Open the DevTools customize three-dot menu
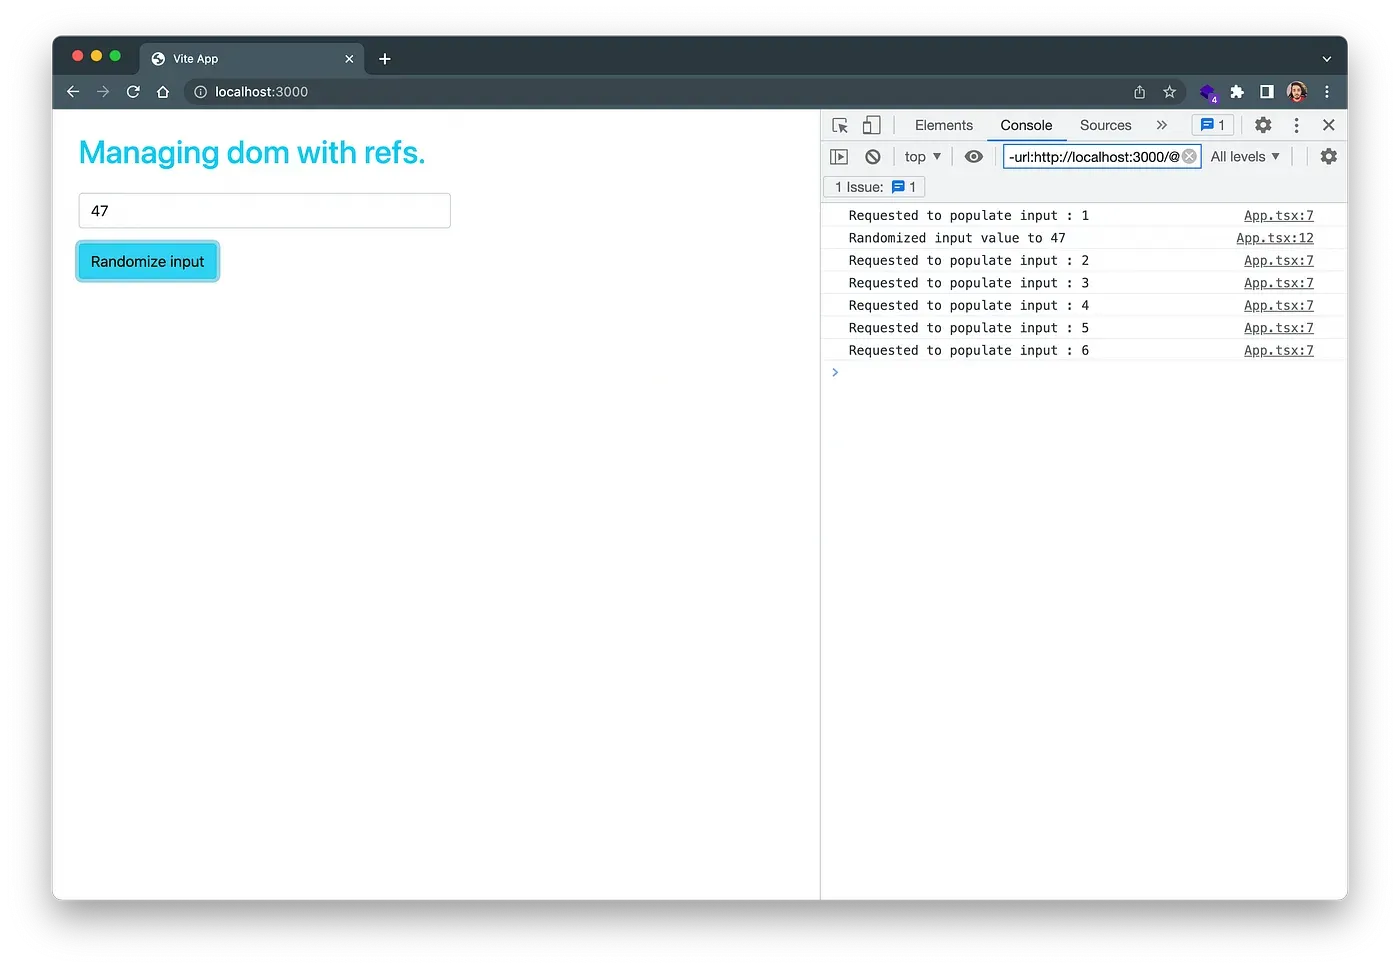 1296,125
